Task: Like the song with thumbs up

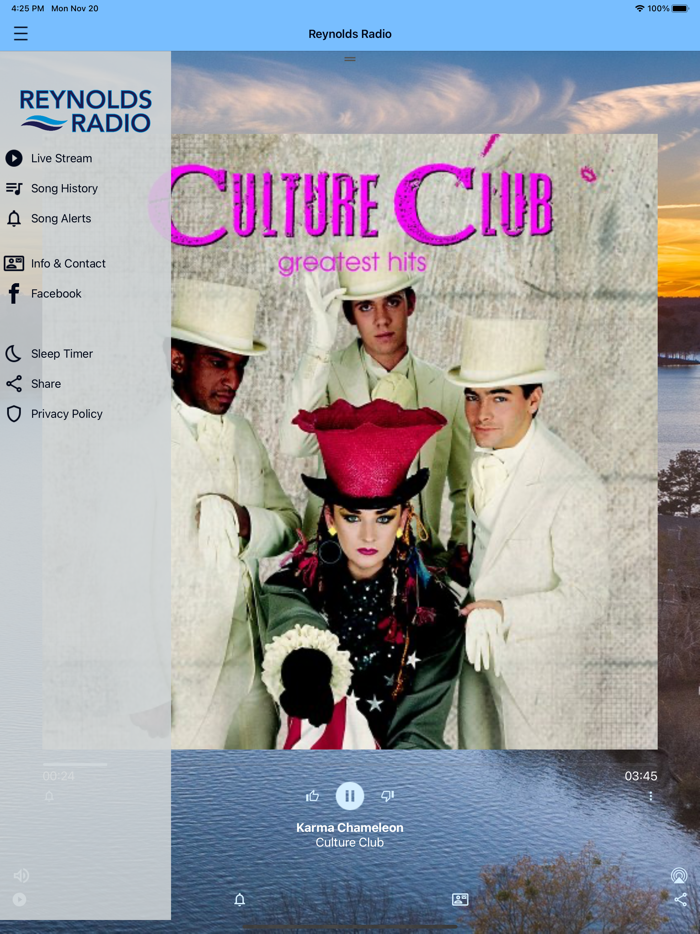Action: pos(312,796)
